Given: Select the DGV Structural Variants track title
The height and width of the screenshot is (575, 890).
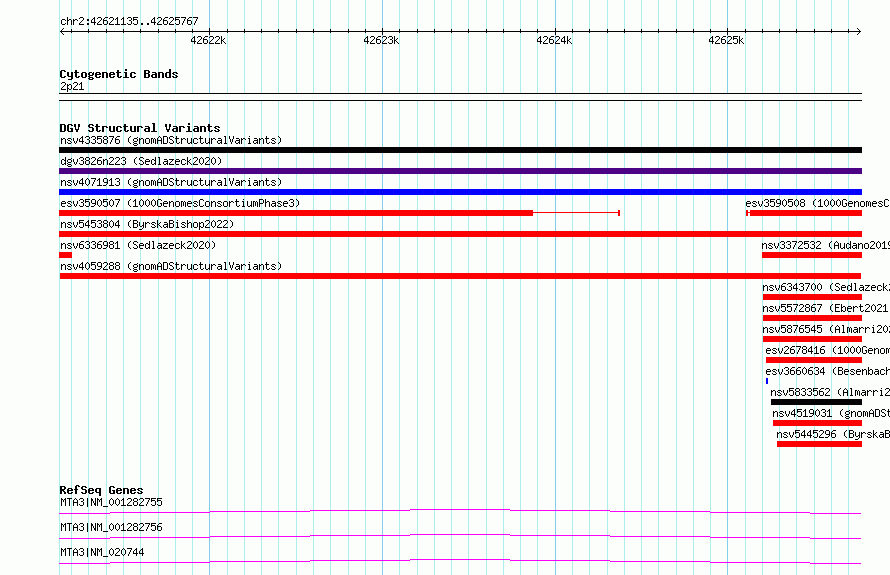Looking at the screenshot, I should [x=140, y=128].
